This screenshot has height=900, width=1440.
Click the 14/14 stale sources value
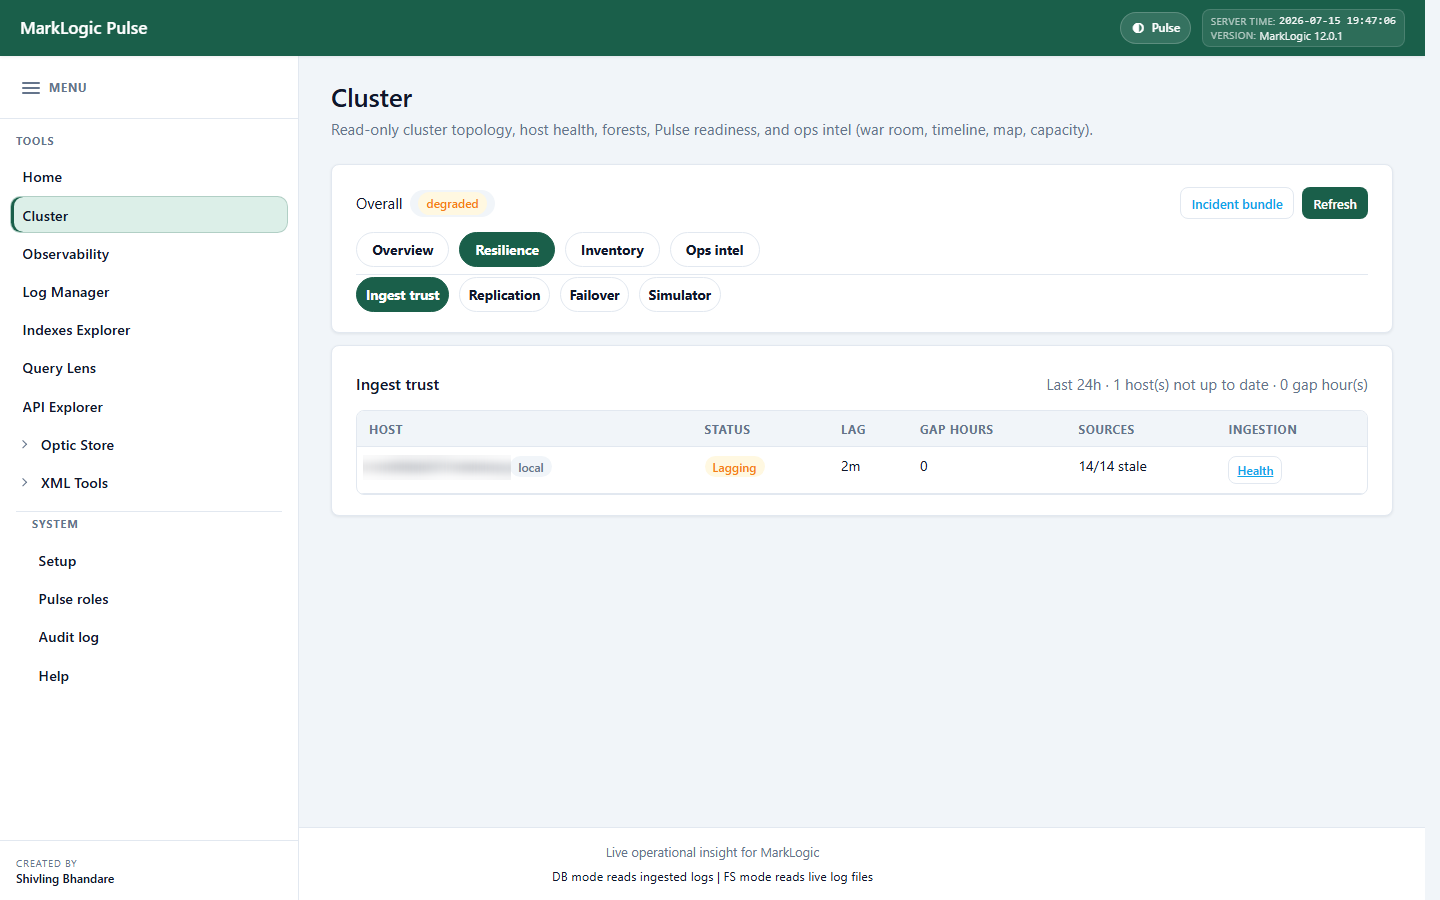pos(1112,467)
